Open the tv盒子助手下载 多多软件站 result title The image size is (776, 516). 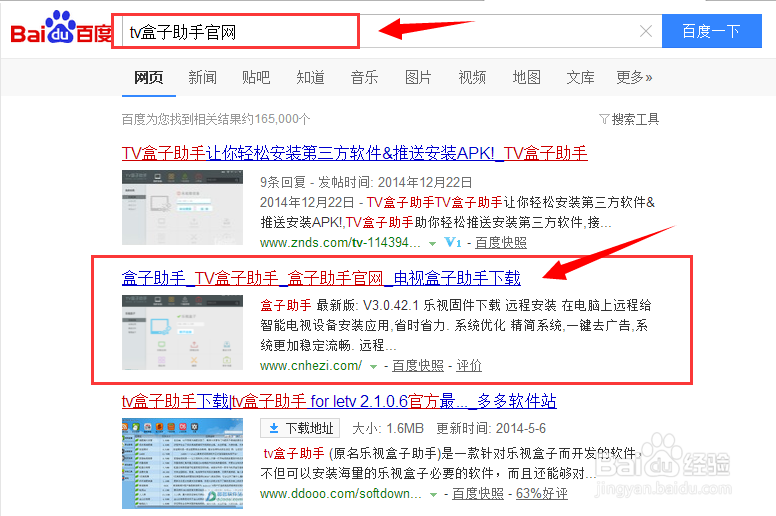(x=339, y=401)
